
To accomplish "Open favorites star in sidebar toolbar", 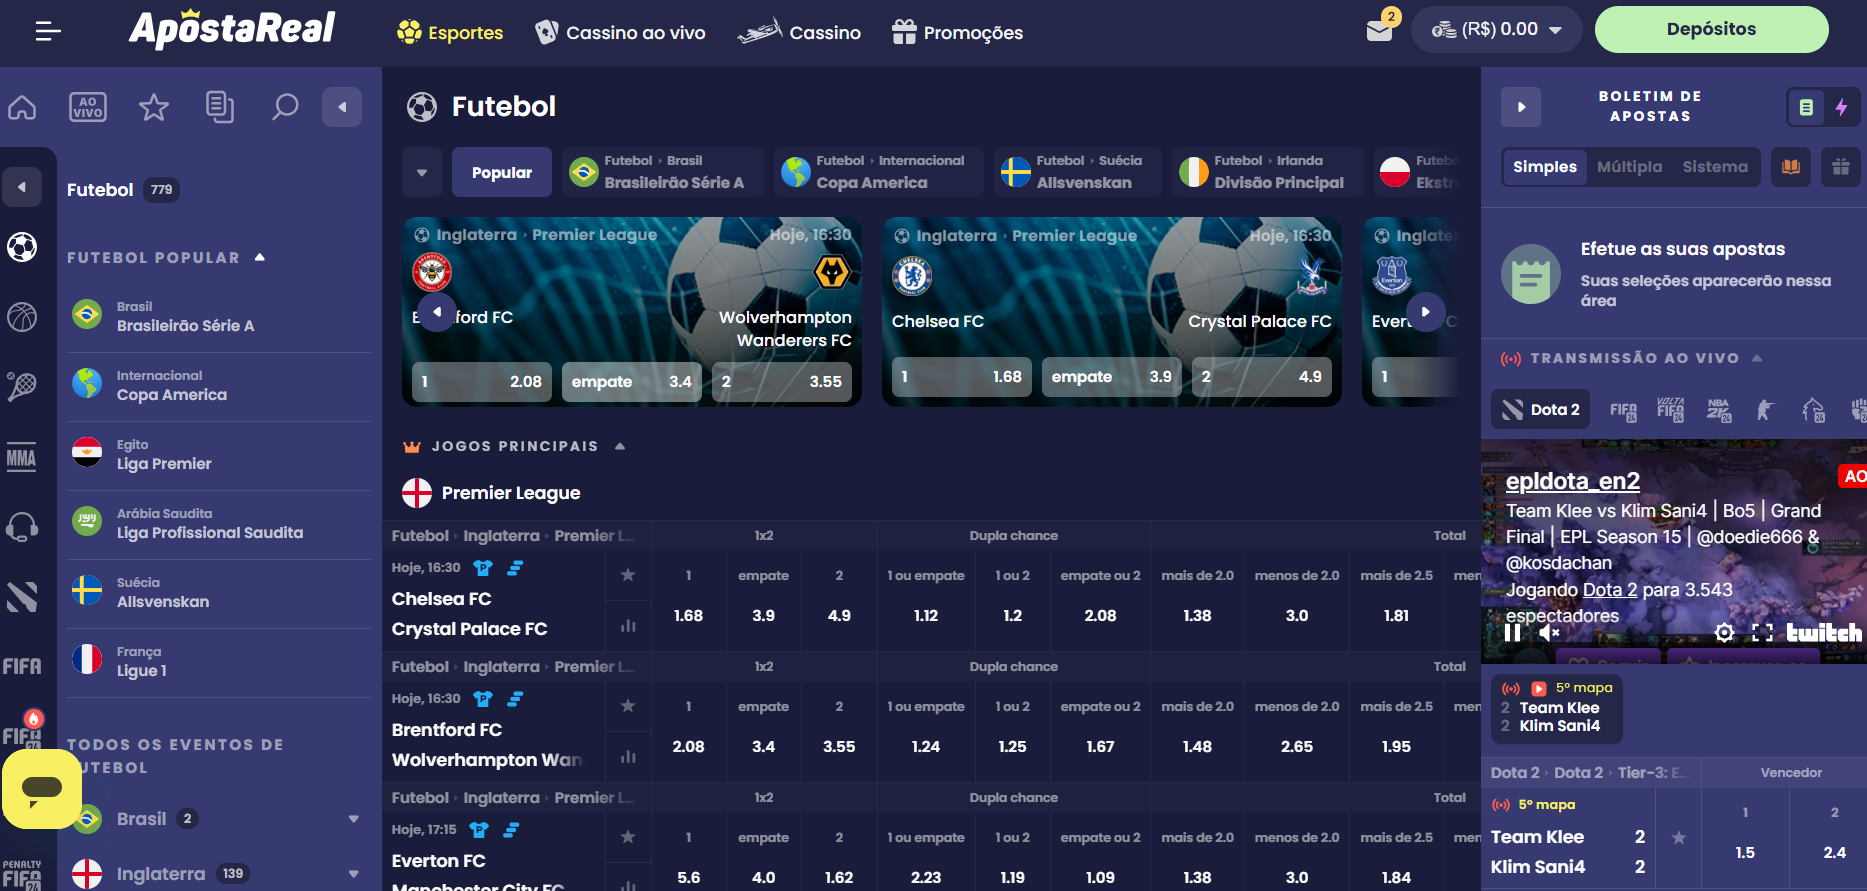I will 154,107.
